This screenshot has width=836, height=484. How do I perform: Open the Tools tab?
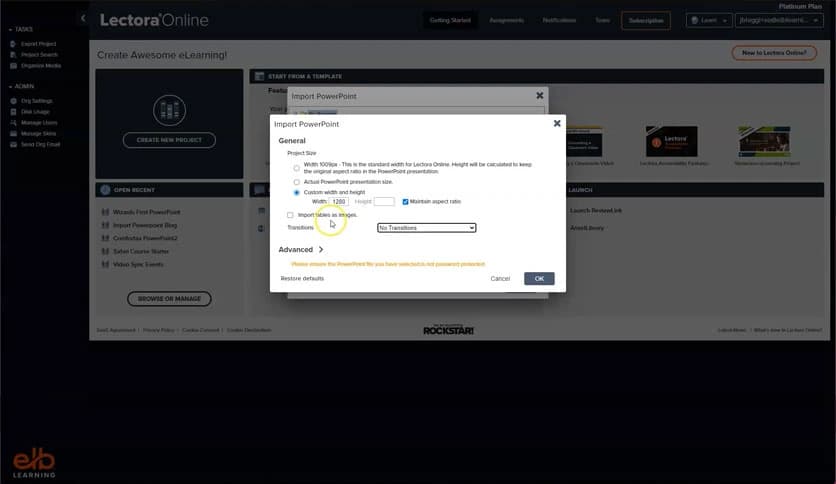[x=602, y=20]
